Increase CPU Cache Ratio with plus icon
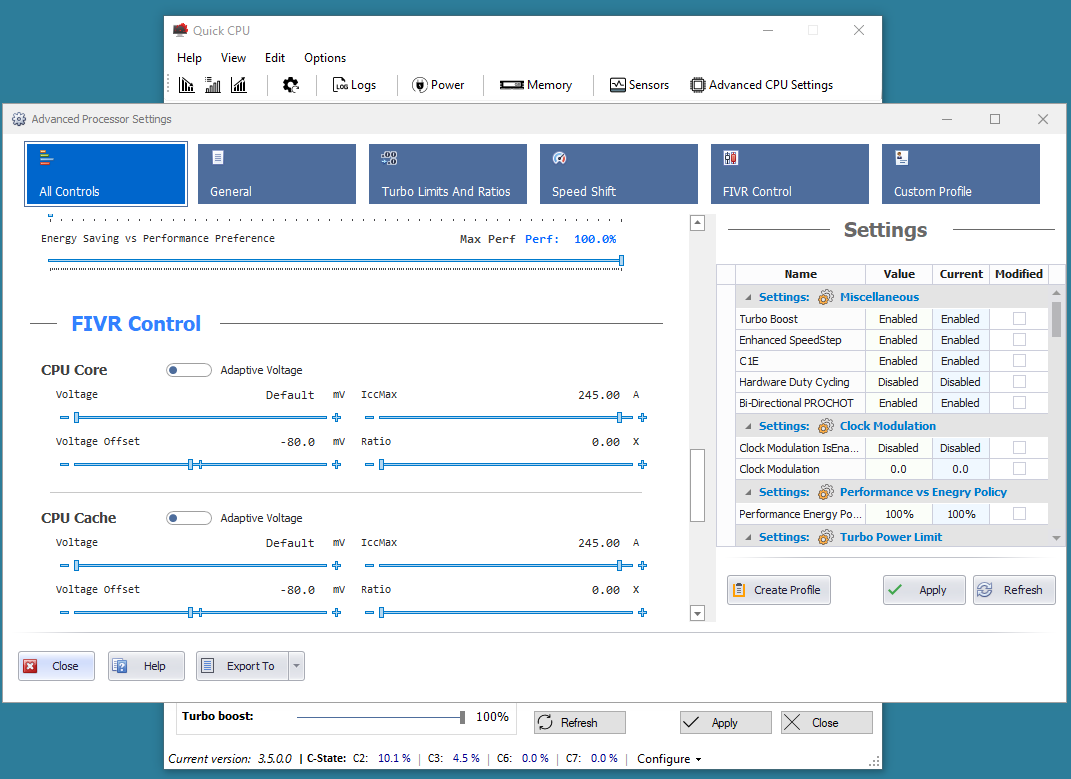 642,613
